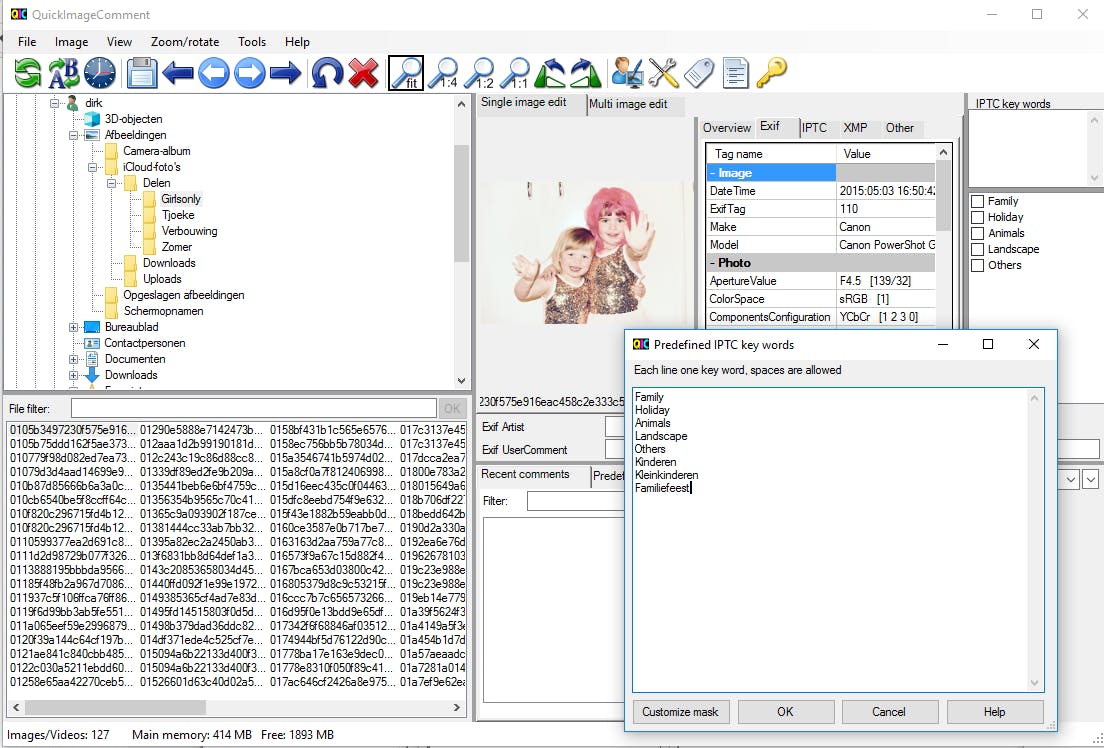Screen dimensions: 1104x748
Task: Select the Contactpersonen folder icon in tree
Action: pyautogui.click(x=92, y=343)
